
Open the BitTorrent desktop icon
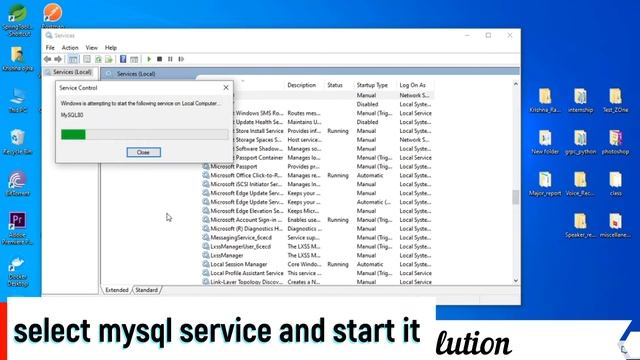17,184
